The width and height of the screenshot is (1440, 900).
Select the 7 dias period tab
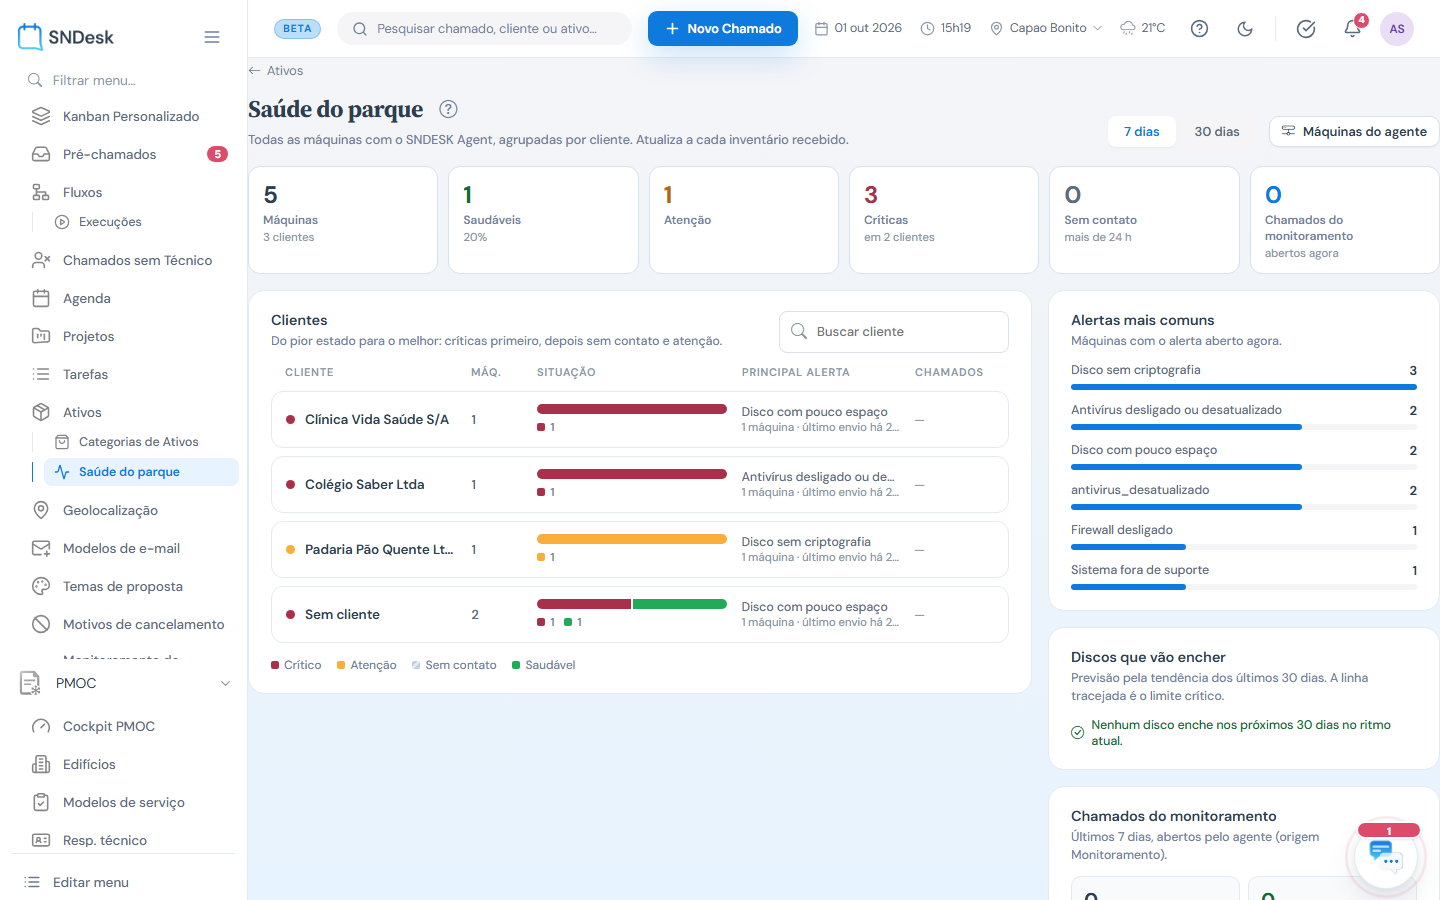1141,131
